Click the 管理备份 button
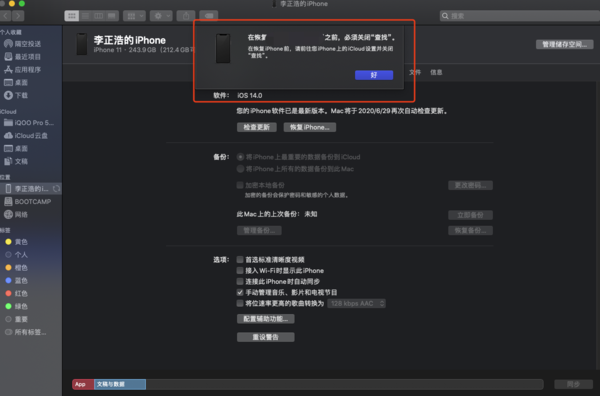This screenshot has height=396, width=600. (259, 231)
